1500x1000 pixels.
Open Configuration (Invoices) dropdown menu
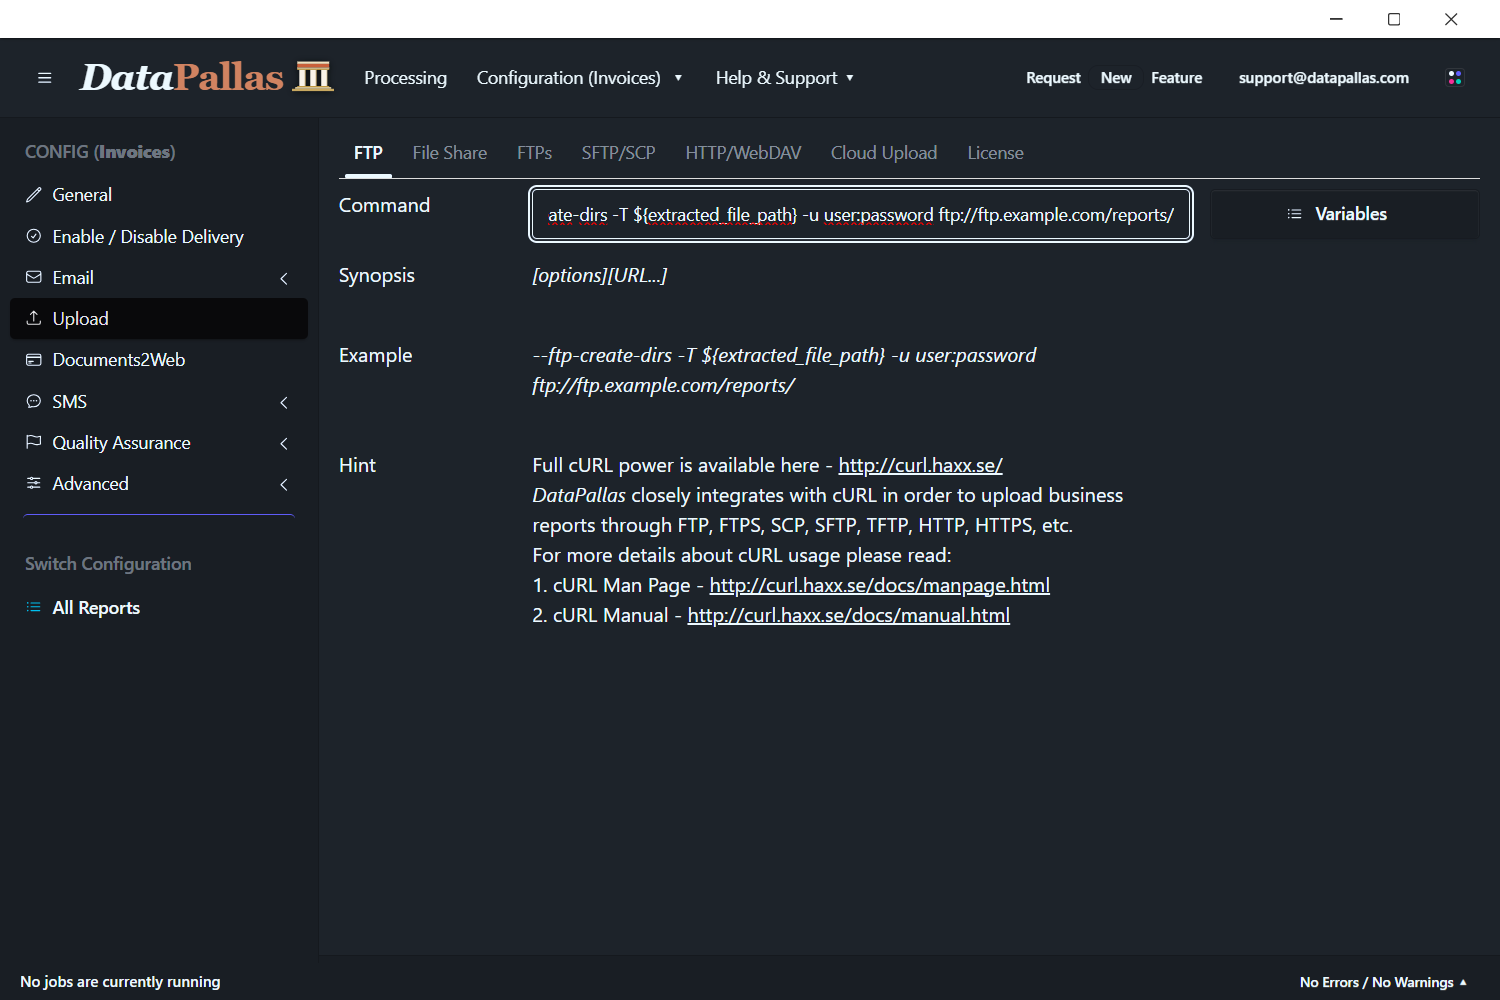tap(580, 78)
